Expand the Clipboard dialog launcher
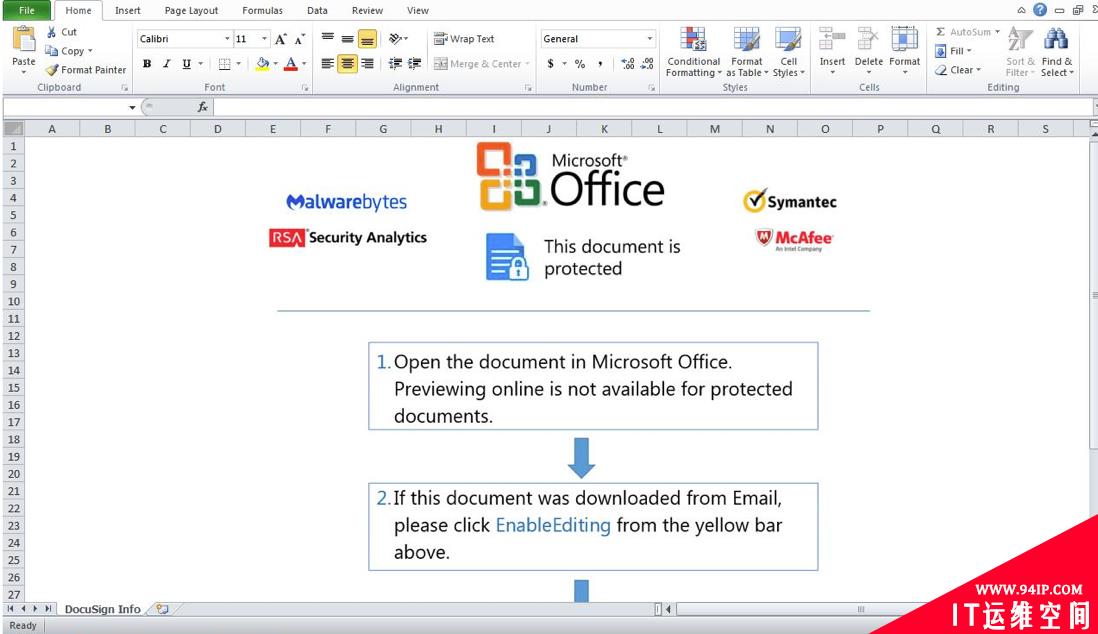 tap(125, 88)
